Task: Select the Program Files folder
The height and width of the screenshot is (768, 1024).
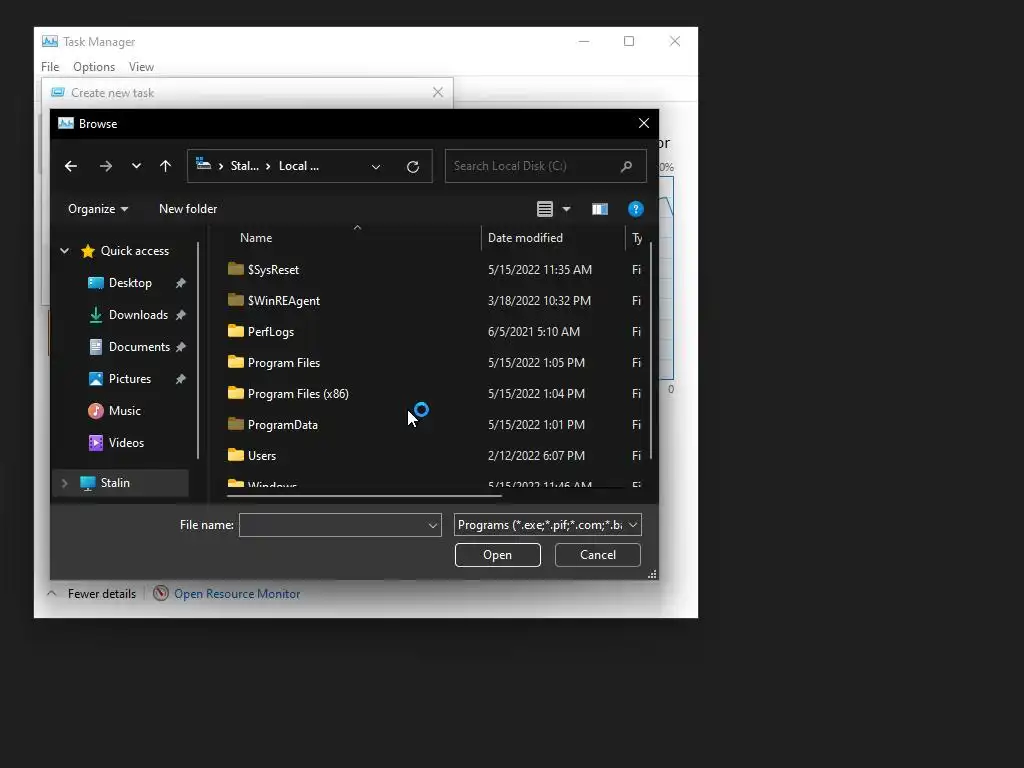Action: coord(283,363)
